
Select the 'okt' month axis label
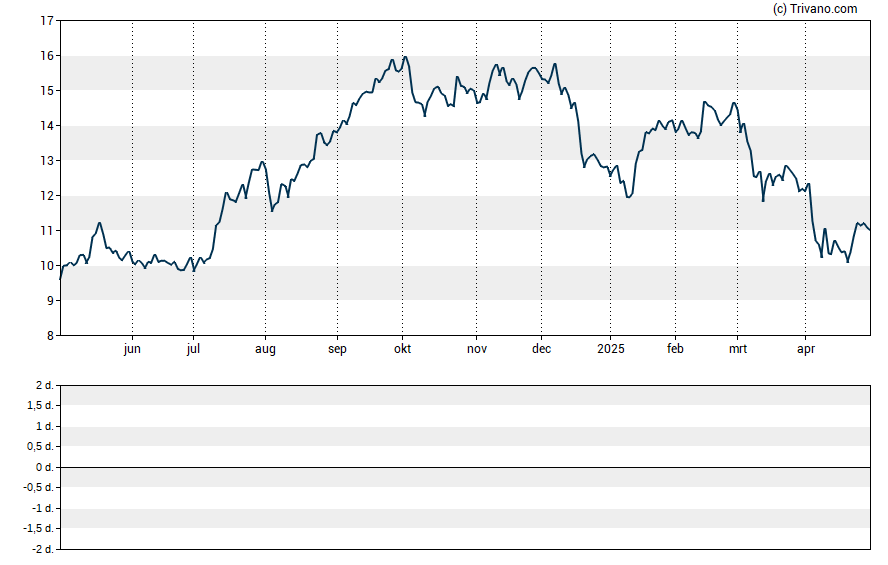pyautogui.click(x=403, y=349)
